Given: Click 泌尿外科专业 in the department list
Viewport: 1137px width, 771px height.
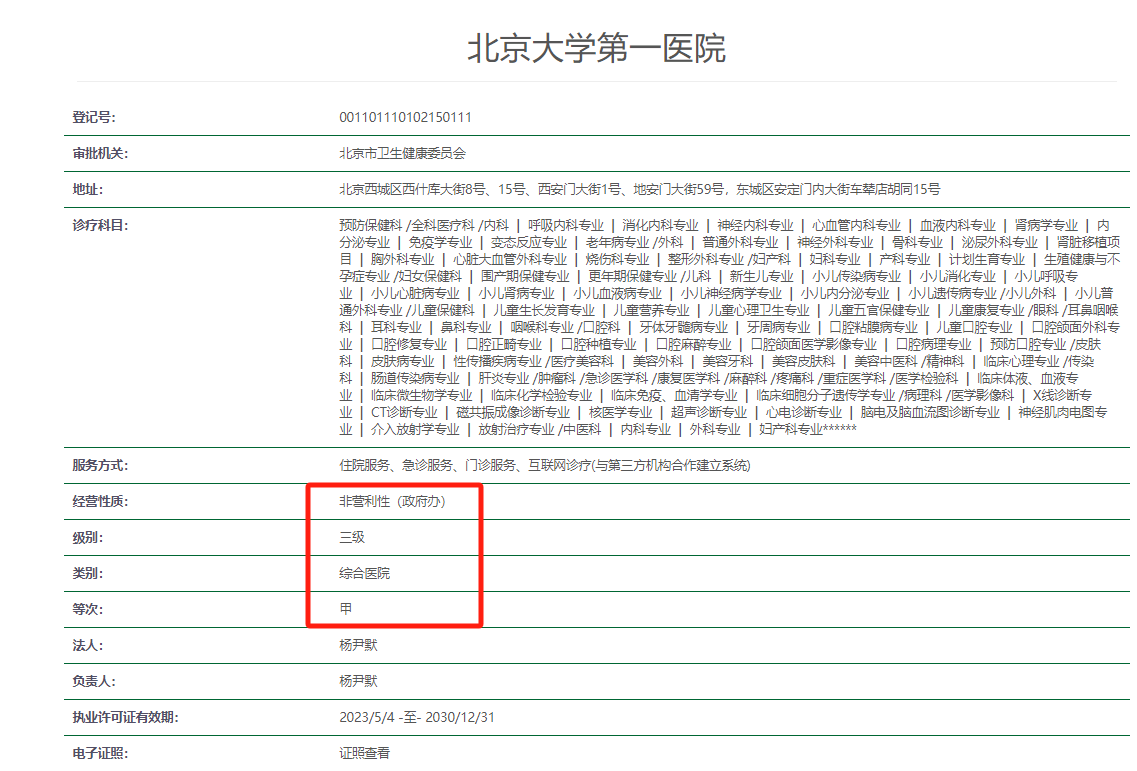Looking at the screenshot, I should tap(999, 242).
